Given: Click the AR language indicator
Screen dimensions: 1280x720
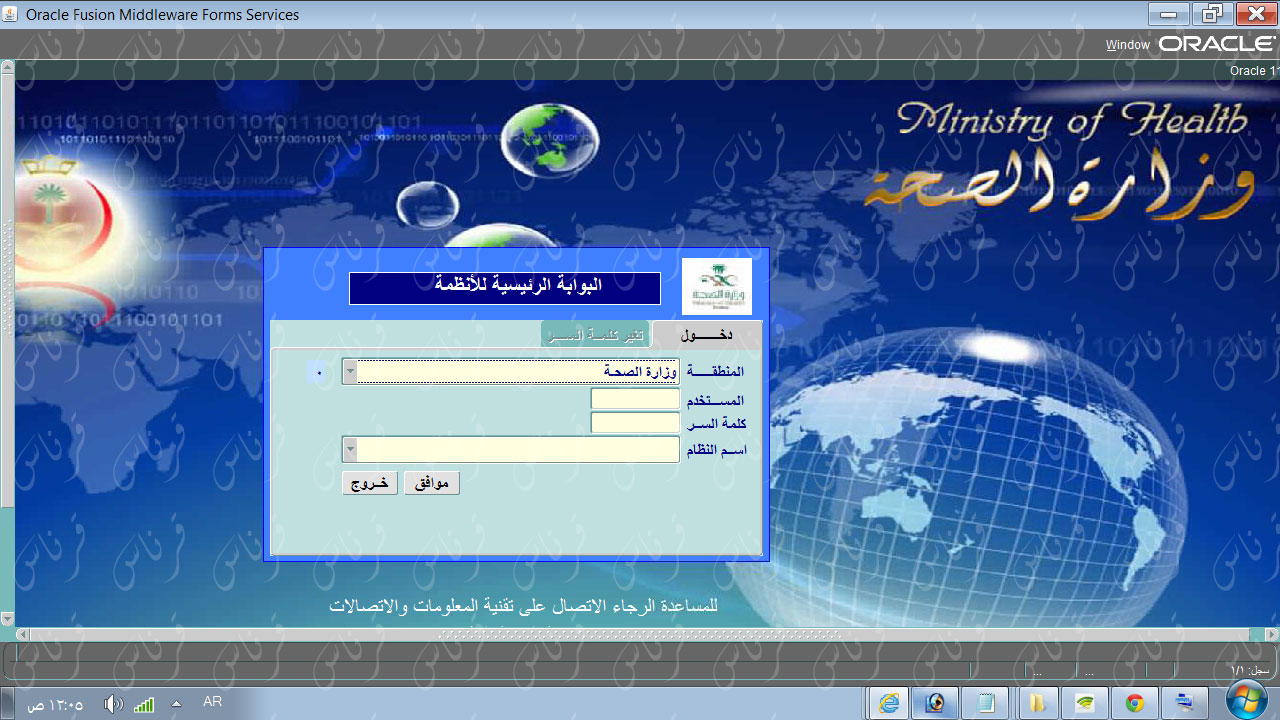Looking at the screenshot, I should point(212,702).
